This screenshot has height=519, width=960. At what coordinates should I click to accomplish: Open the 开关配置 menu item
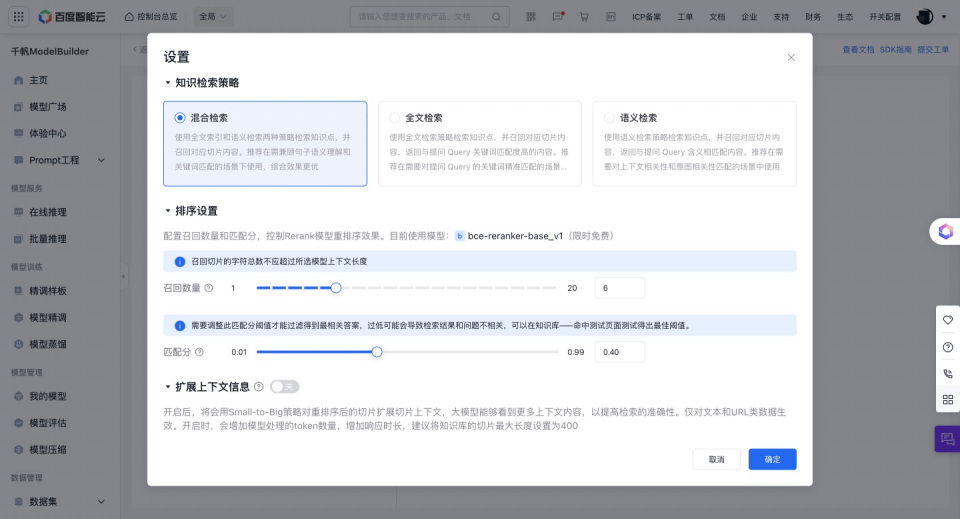tap(885, 17)
